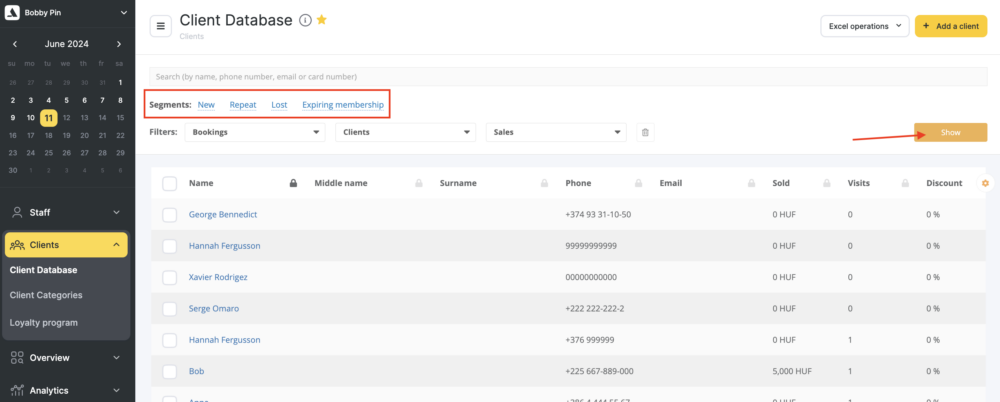The image size is (1000, 402).
Task: Open Serge Omaro client profile
Action: pyautogui.click(x=213, y=309)
